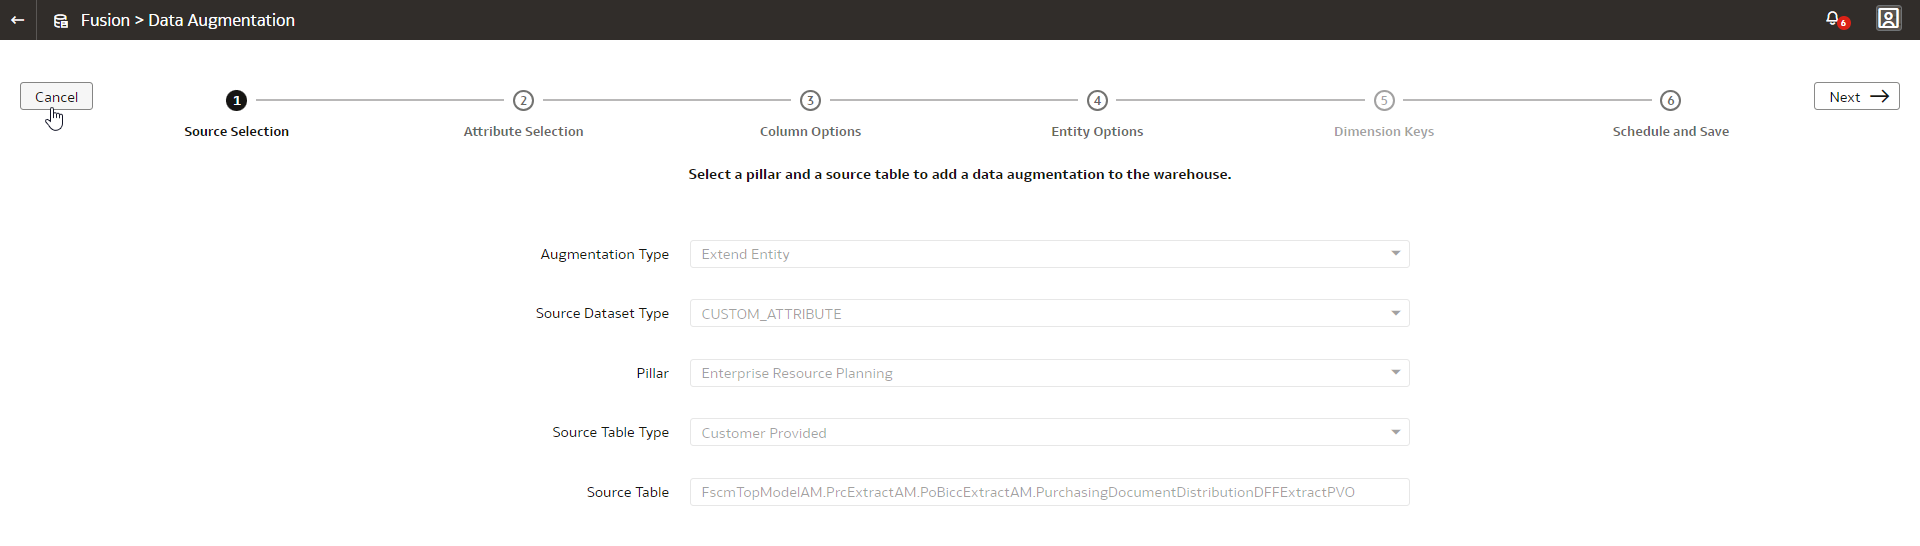Expand the Pillar dropdown arrow

[1395, 373]
